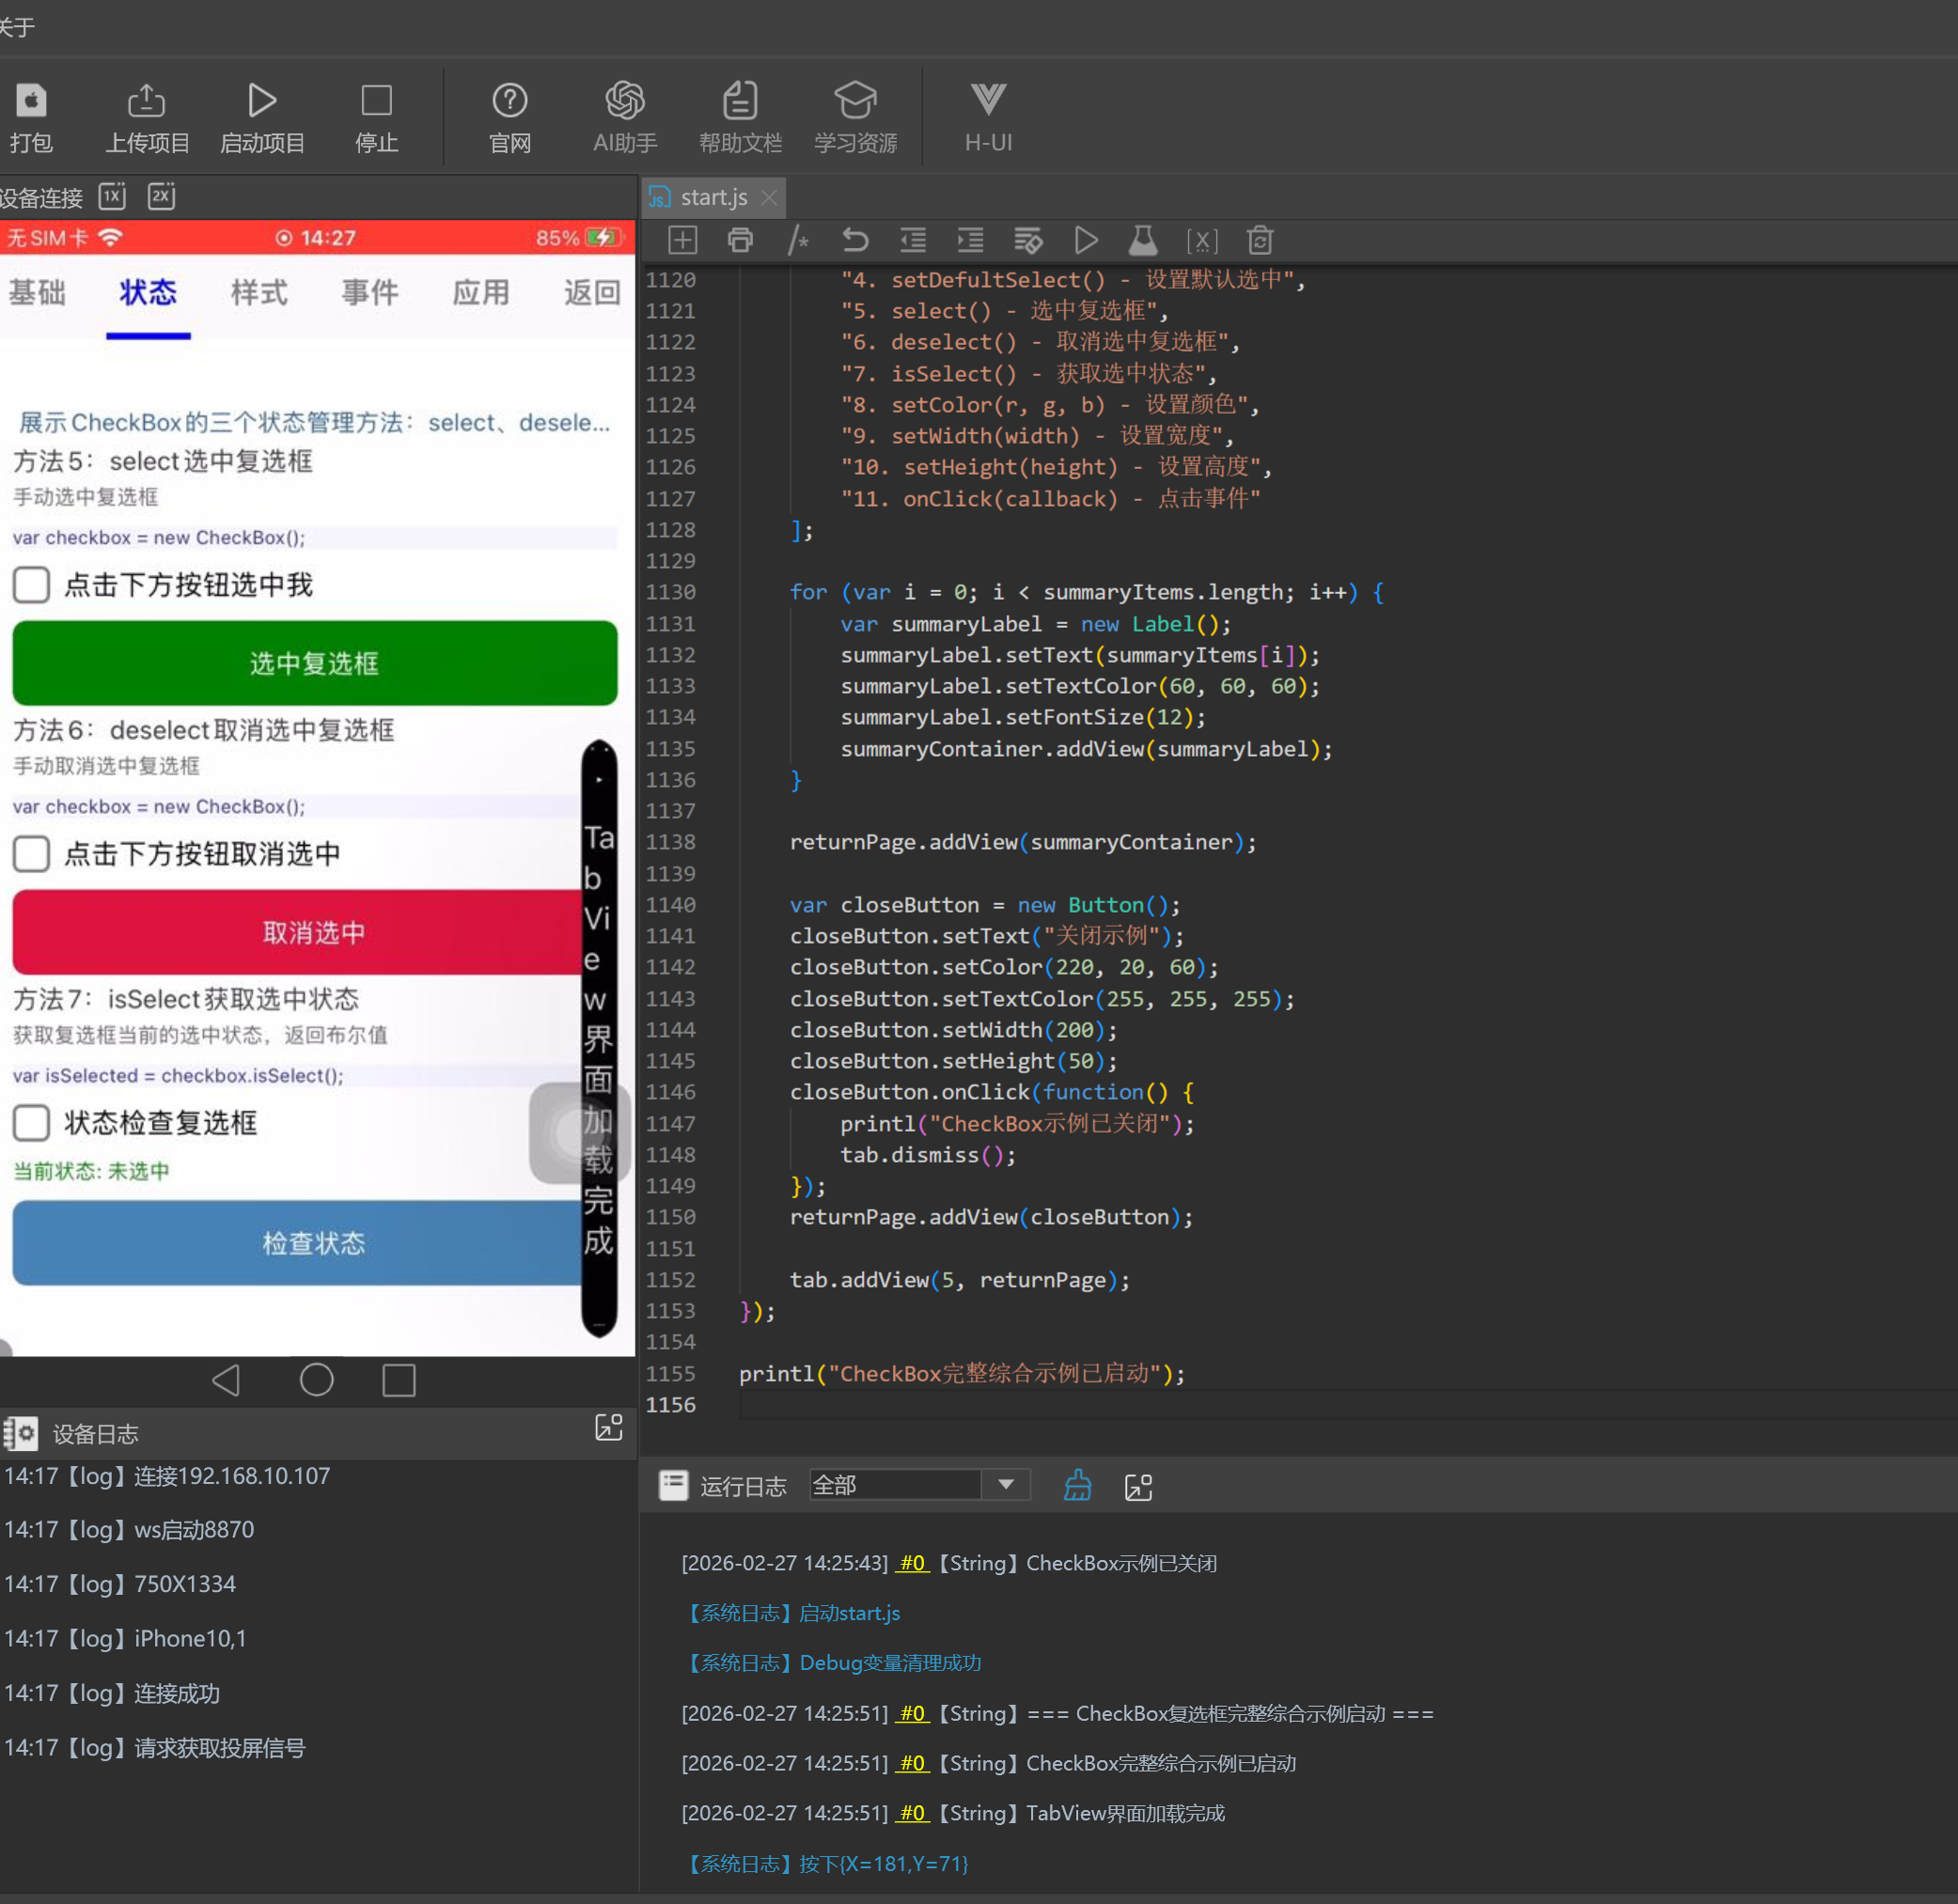
Task: Open the AI助手 assistant
Action: tap(625, 101)
